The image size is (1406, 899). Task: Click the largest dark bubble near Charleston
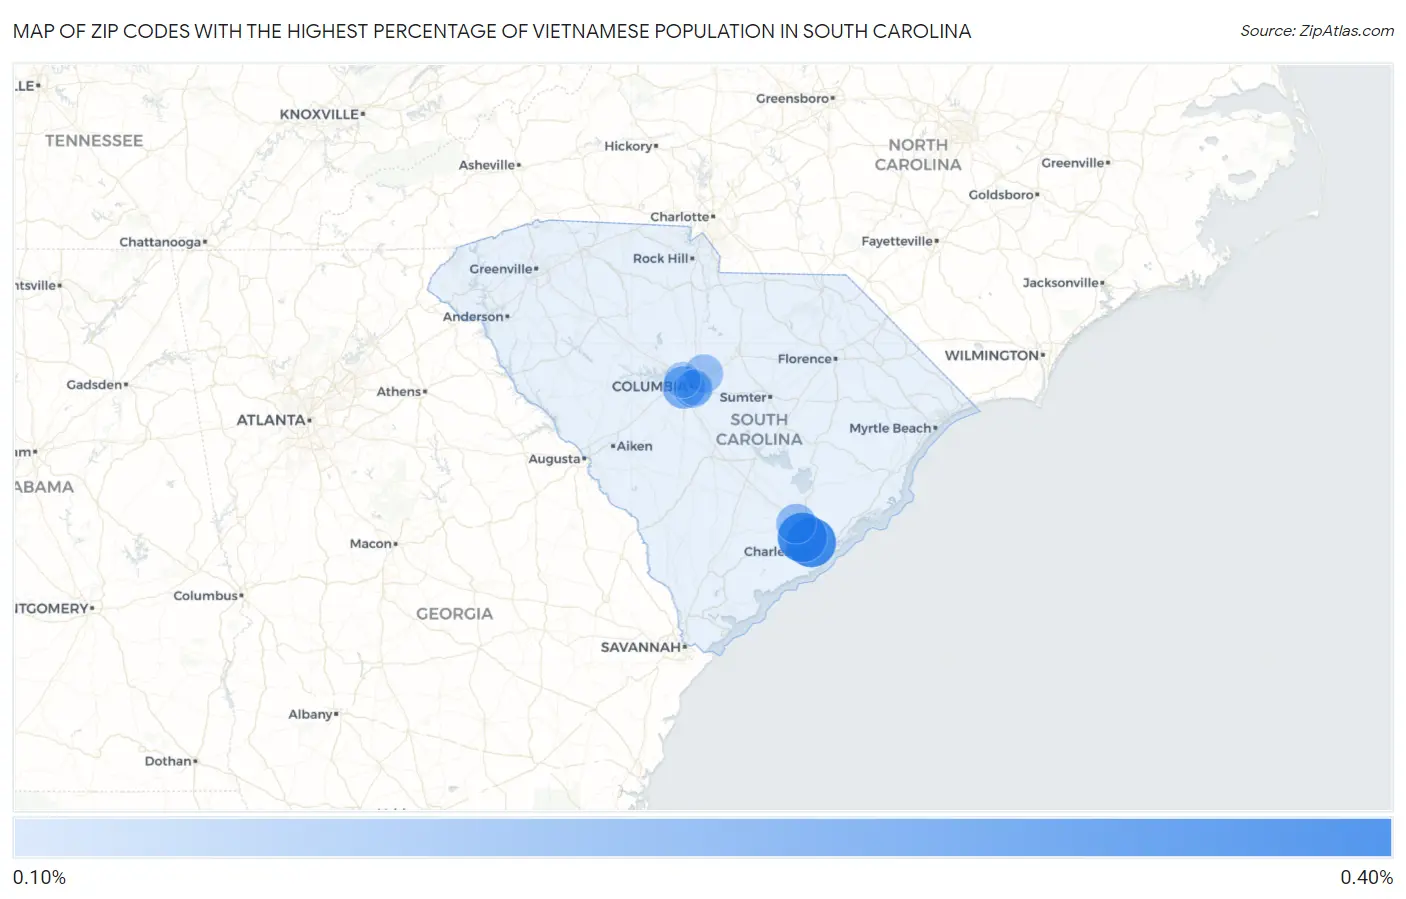[810, 541]
